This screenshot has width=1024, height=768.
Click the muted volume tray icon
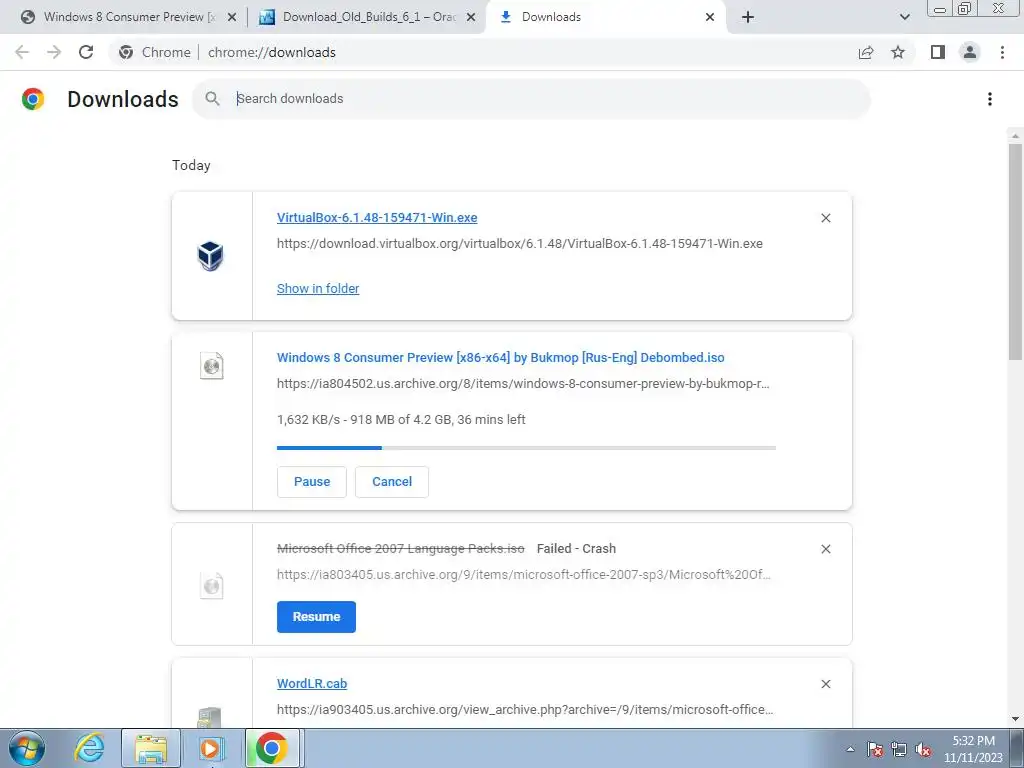(923, 750)
